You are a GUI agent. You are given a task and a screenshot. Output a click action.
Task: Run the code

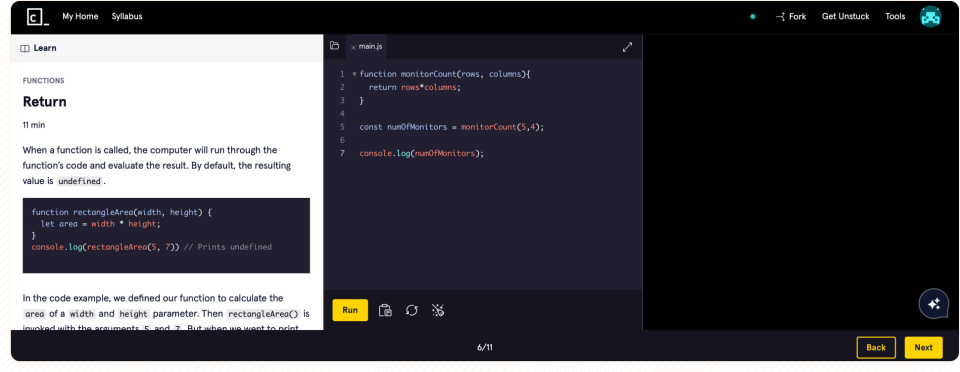coord(350,310)
